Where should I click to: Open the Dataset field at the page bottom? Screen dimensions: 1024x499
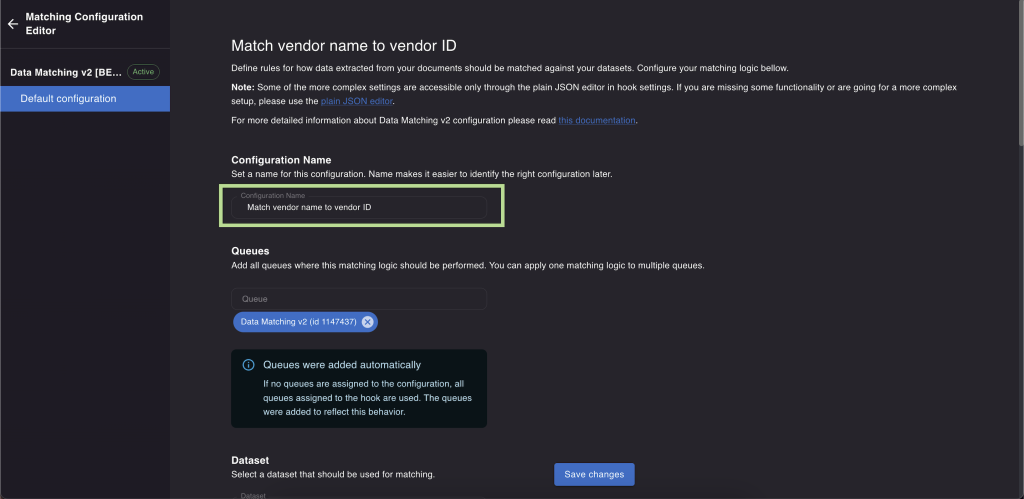(359, 495)
